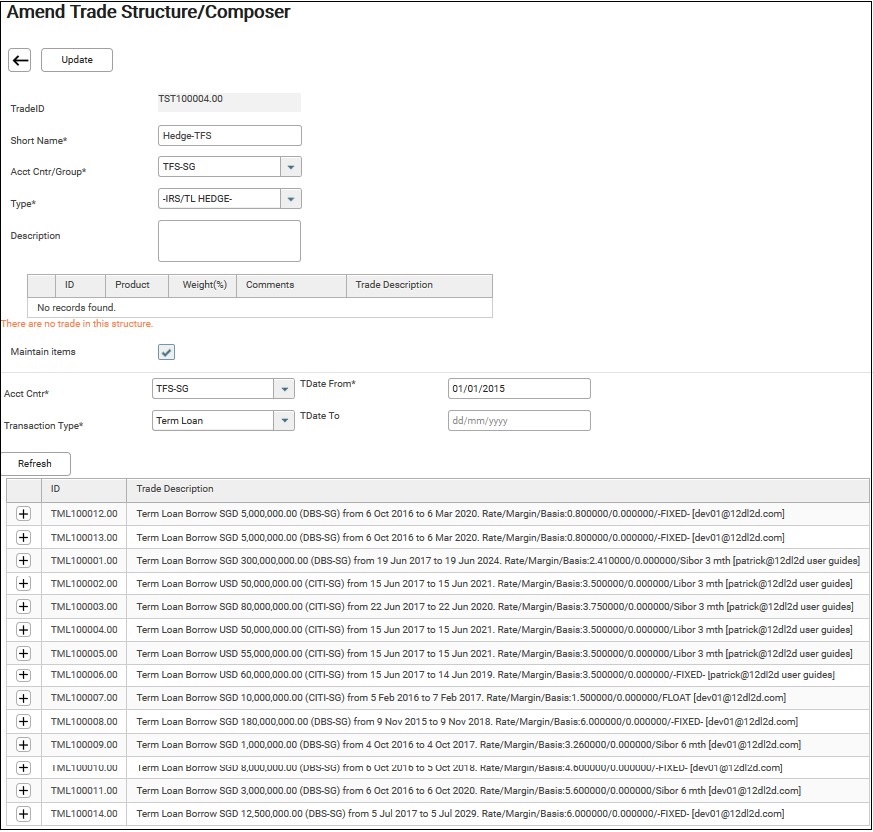The height and width of the screenshot is (832, 873).
Task: Add trade TML100014.00 via plus icon
Action: (x=24, y=813)
